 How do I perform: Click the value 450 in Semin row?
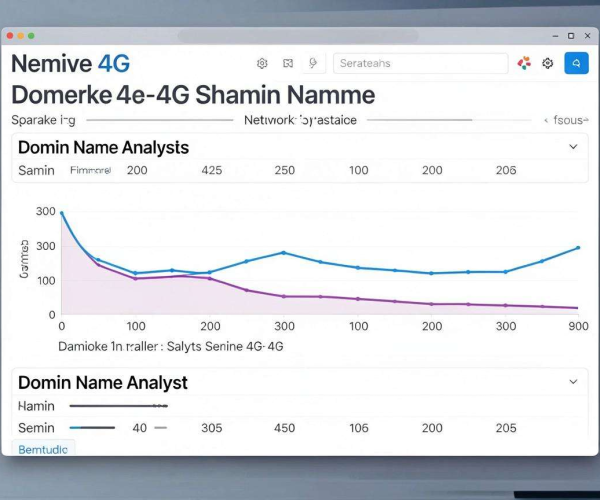[285, 428]
